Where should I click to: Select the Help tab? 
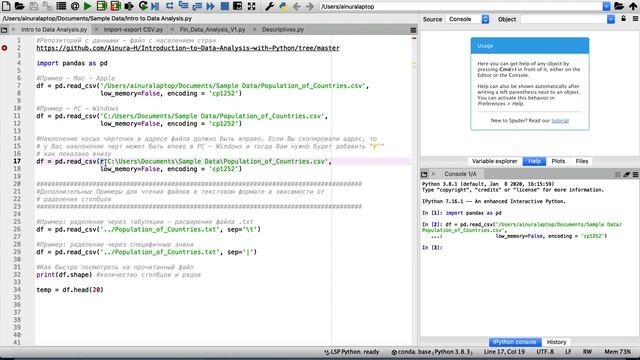534,161
